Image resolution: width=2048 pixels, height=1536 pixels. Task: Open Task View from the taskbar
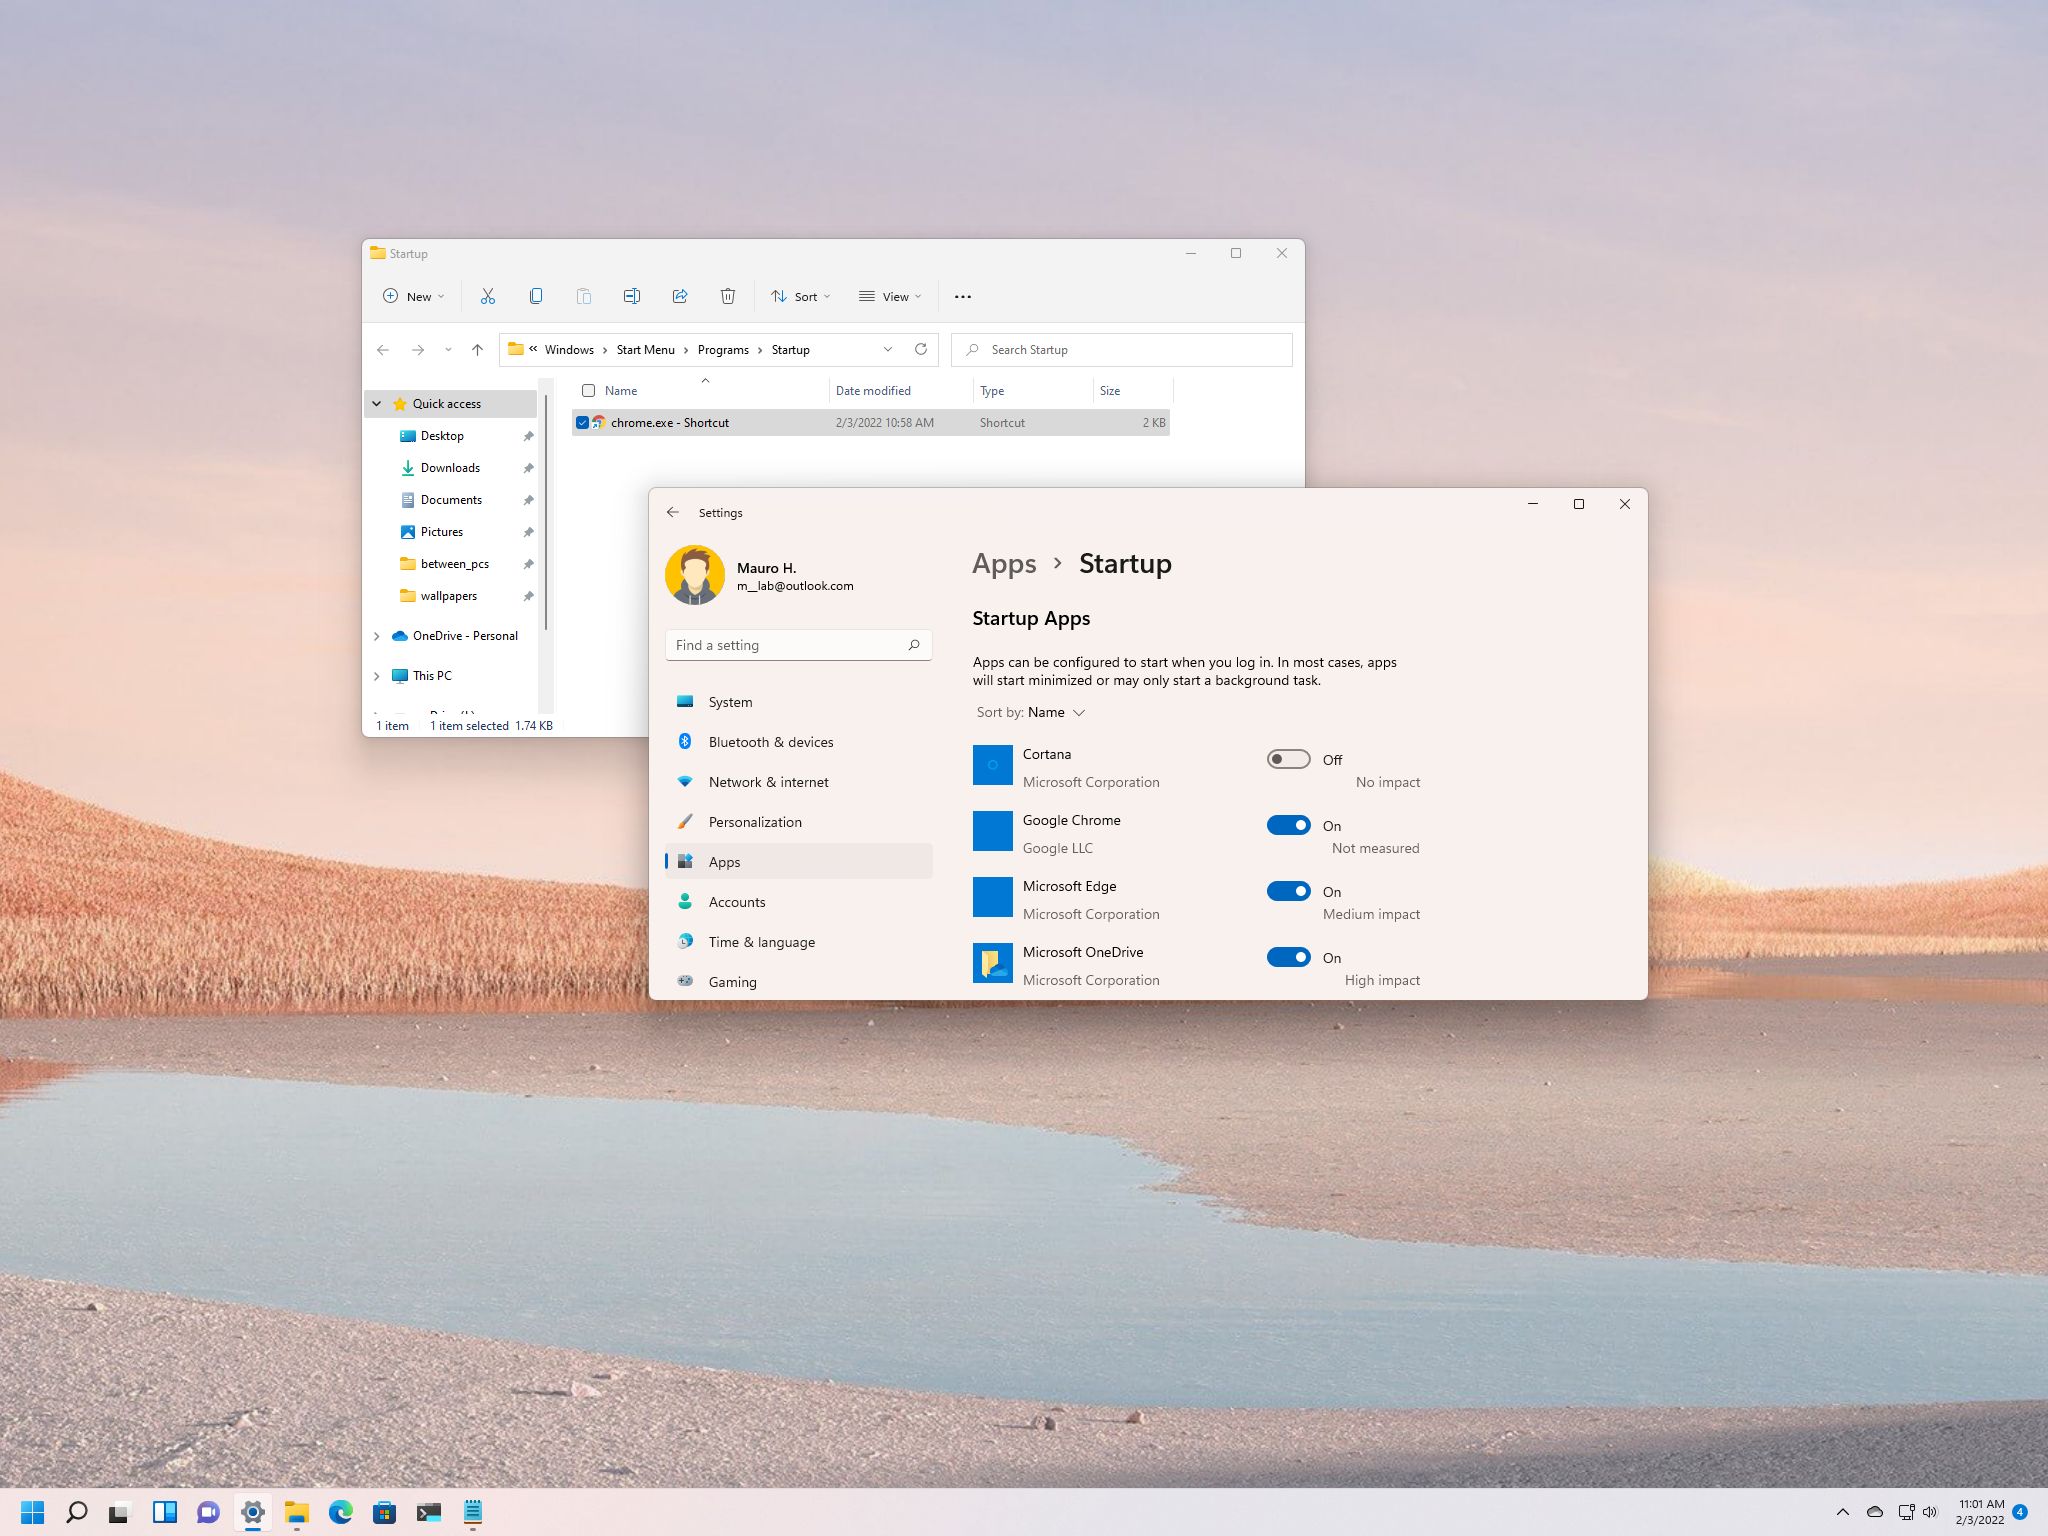(x=120, y=1512)
